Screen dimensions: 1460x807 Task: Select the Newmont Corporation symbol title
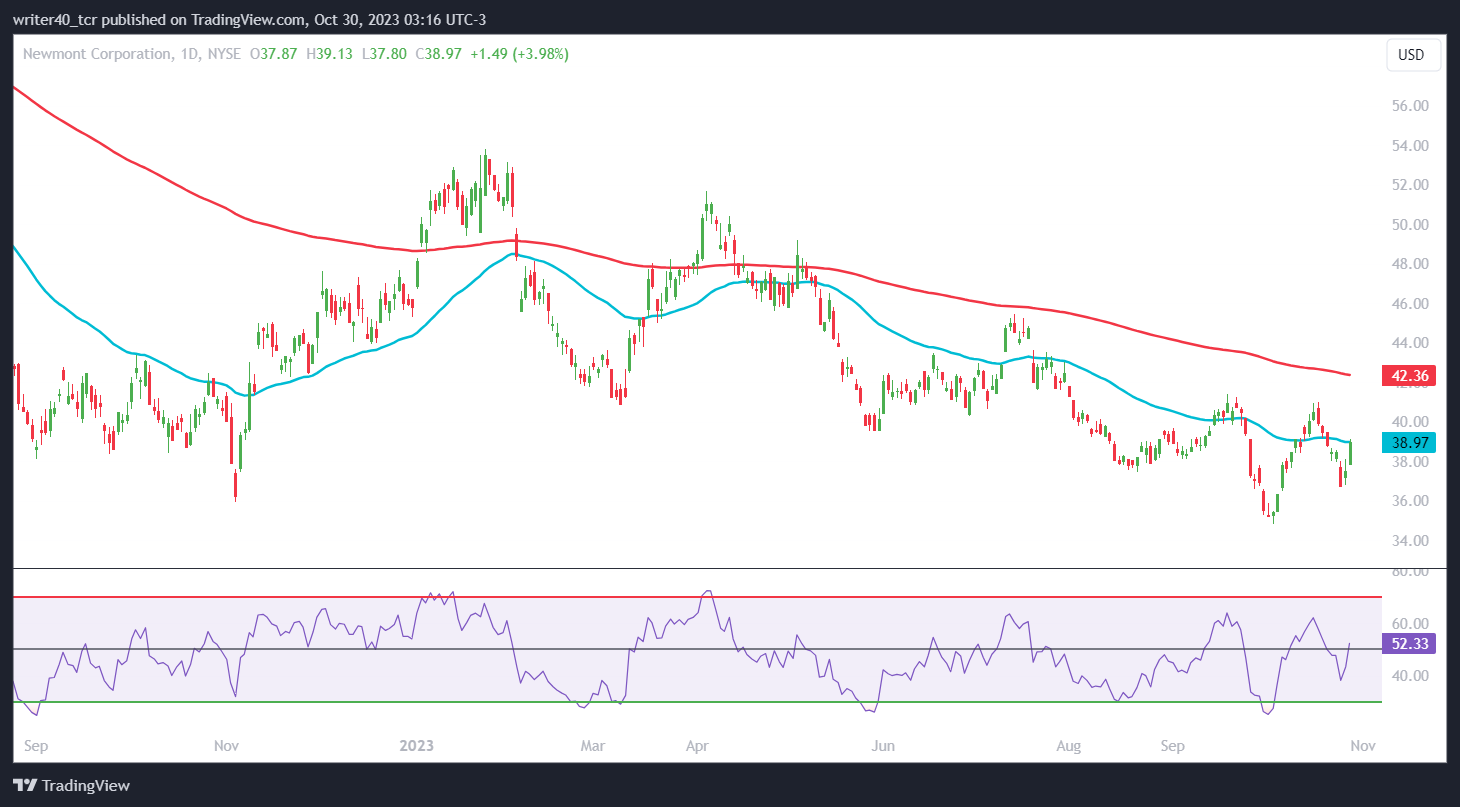97,54
